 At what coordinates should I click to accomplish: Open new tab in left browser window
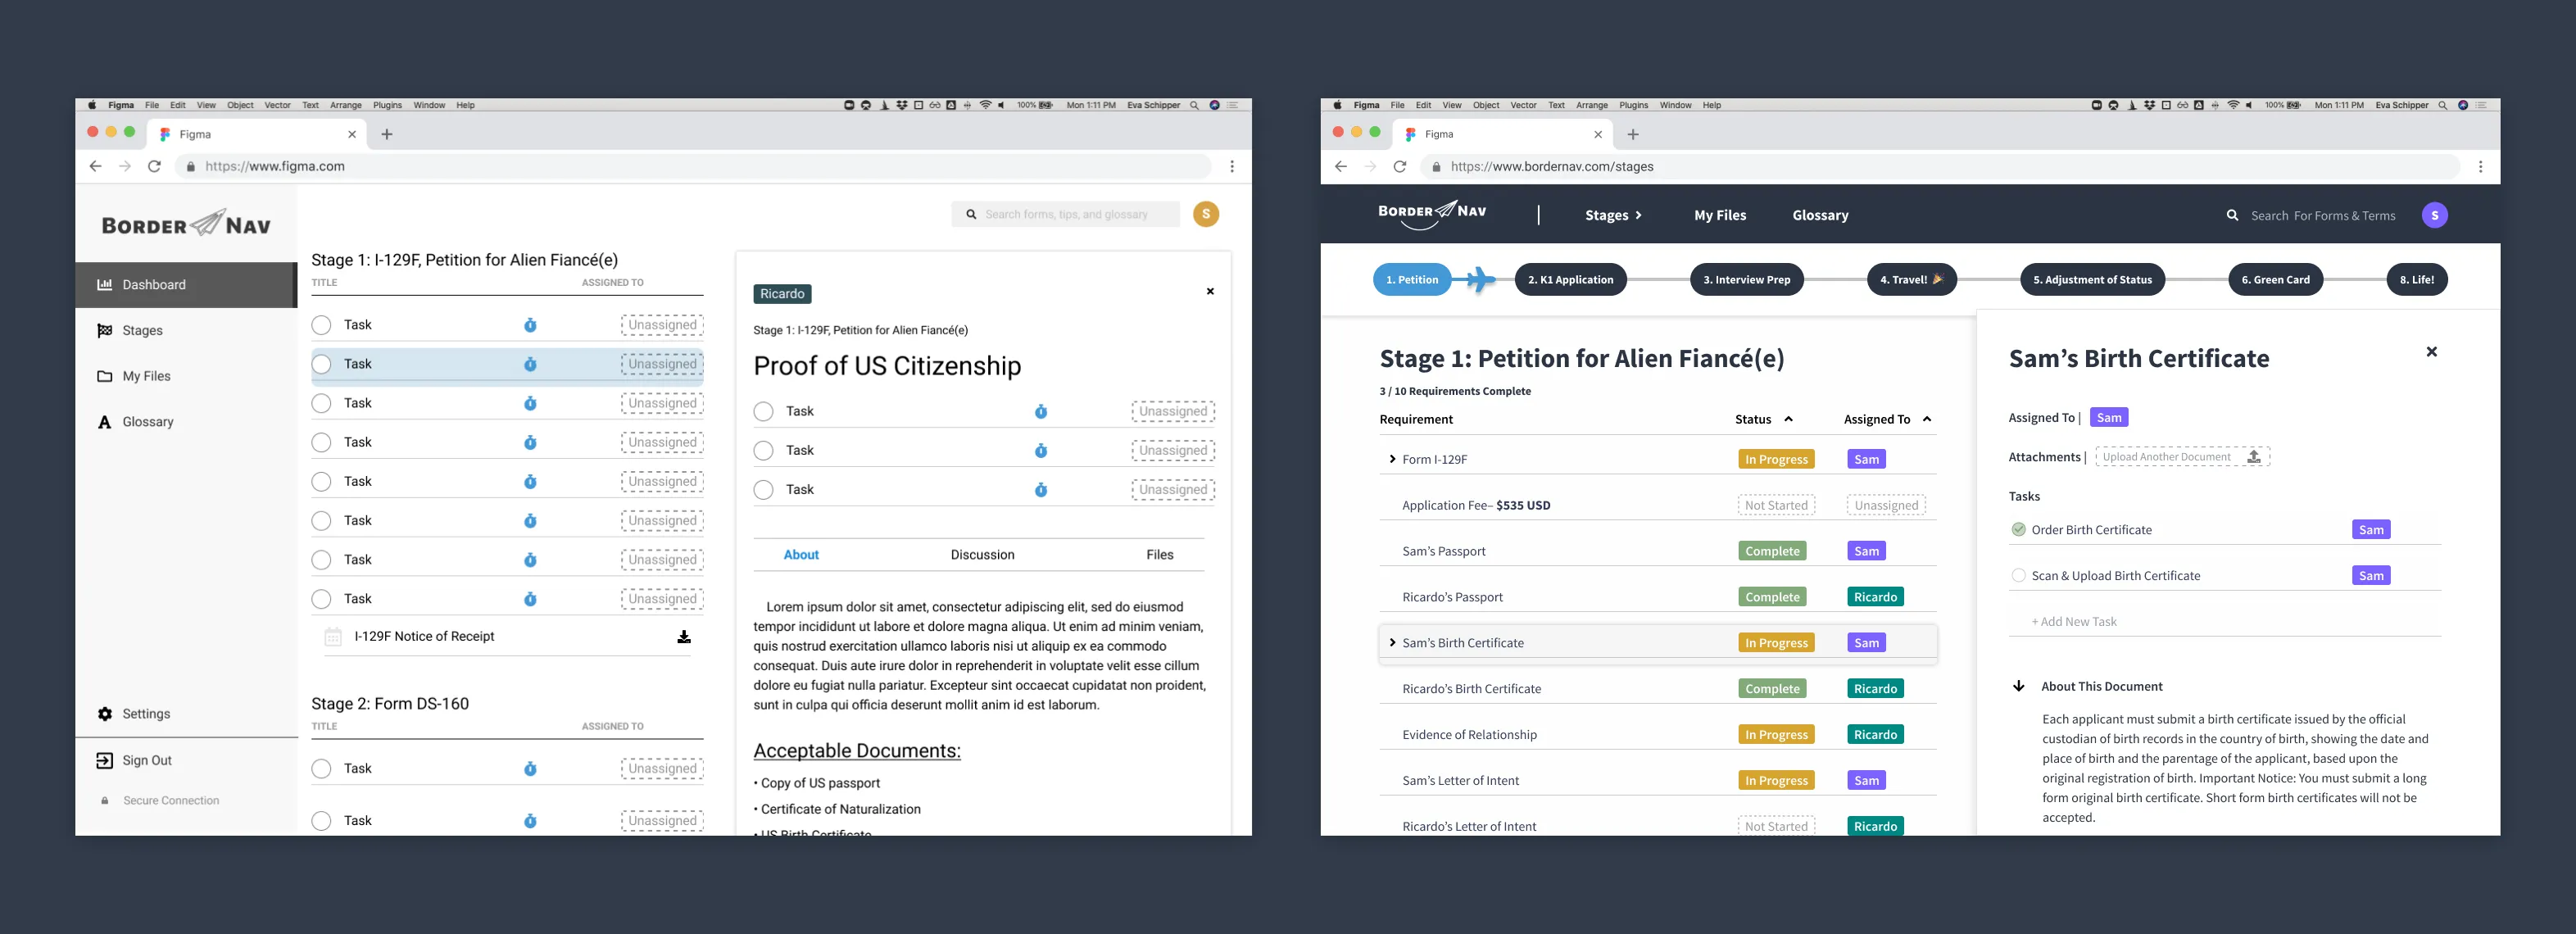pos(387,134)
